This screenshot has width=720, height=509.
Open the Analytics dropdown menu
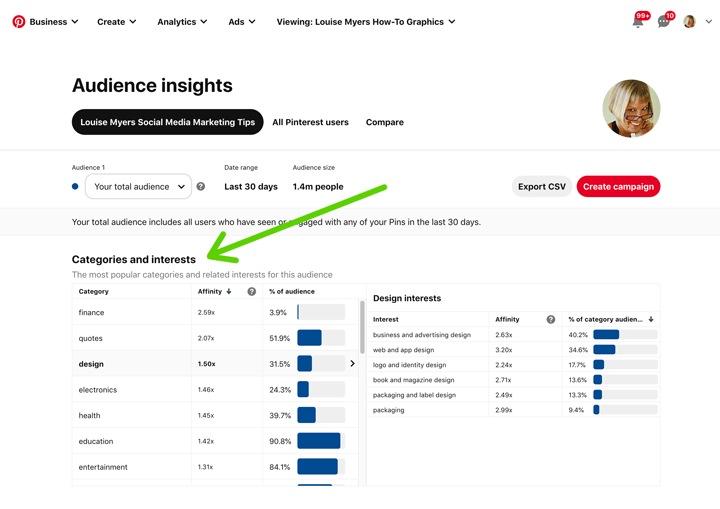182,22
